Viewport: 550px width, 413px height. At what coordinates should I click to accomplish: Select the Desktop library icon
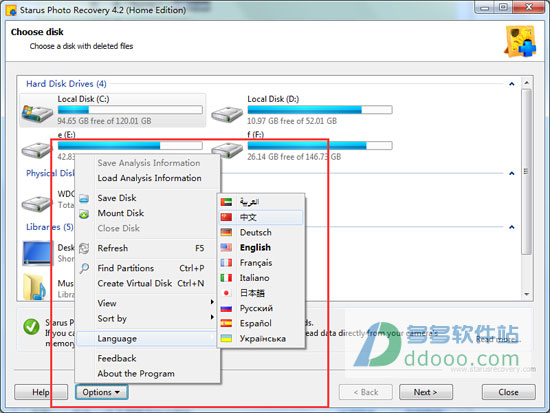tap(37, 253)
